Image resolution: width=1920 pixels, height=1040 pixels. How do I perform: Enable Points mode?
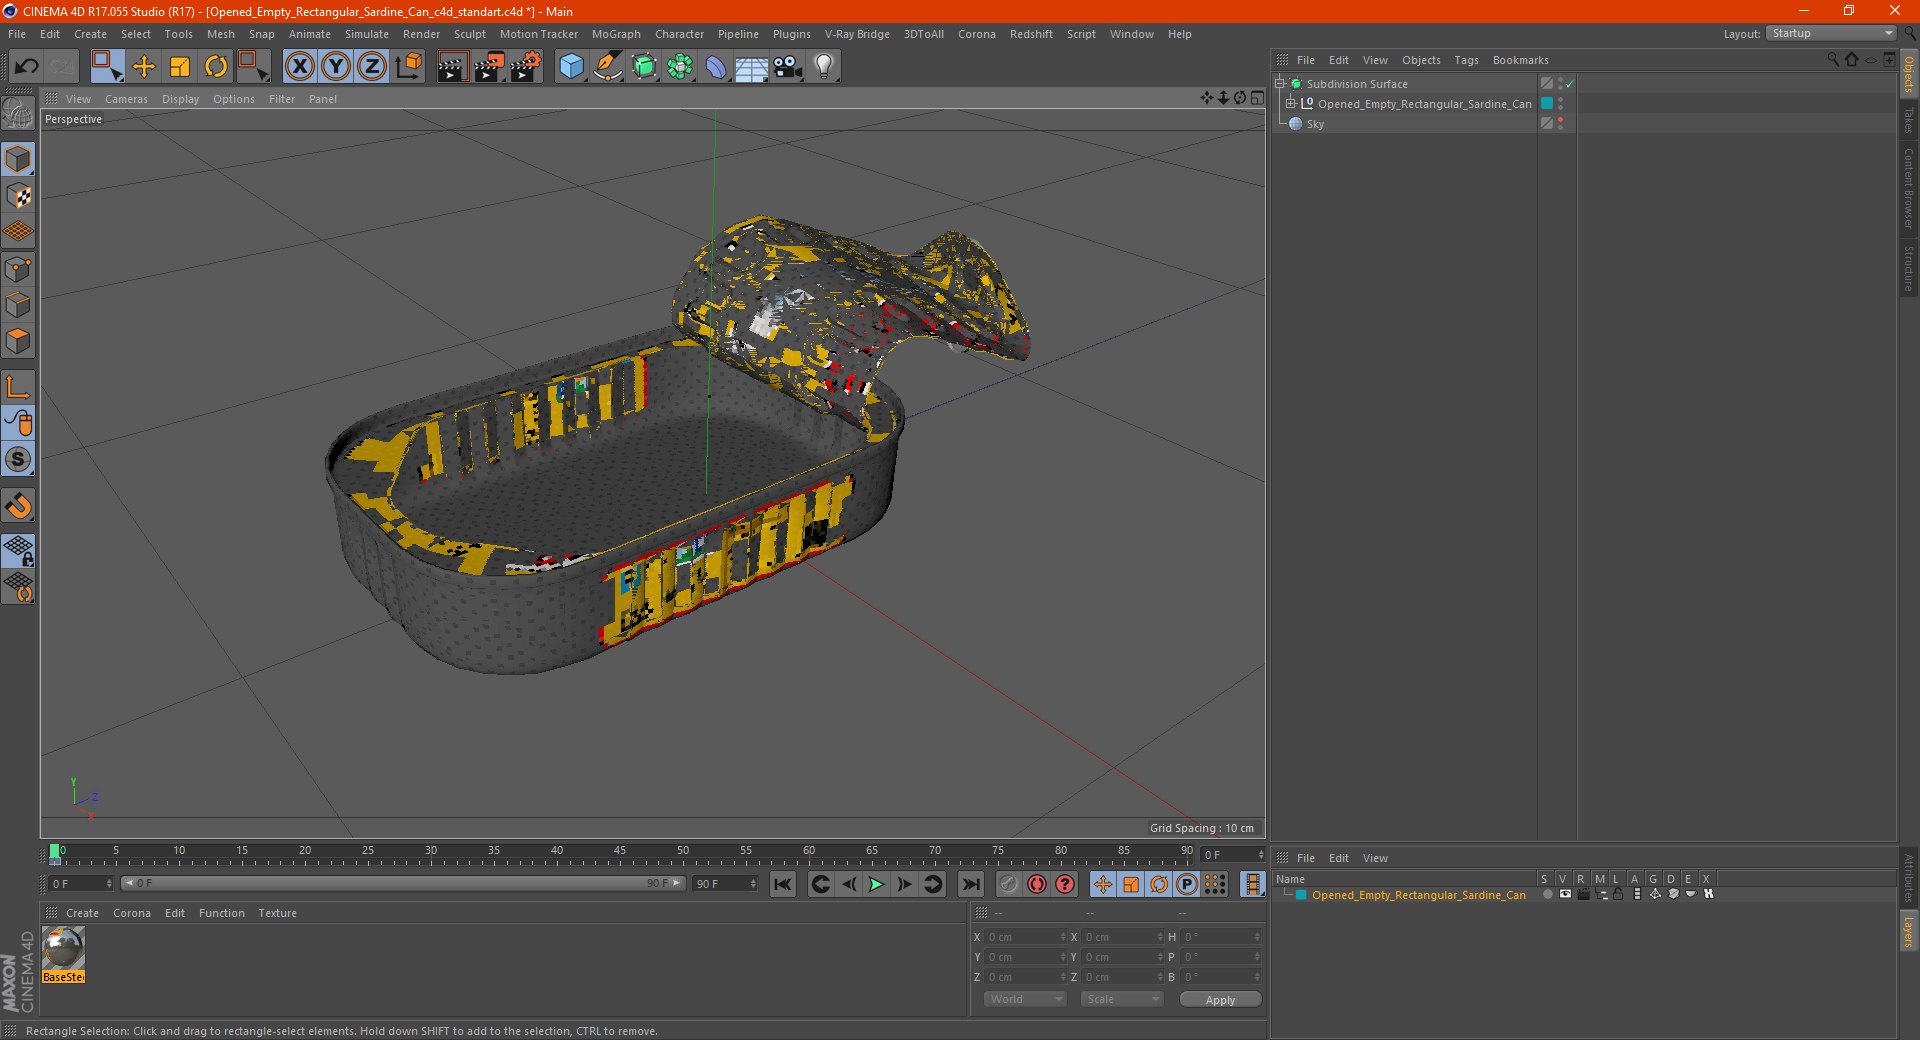pos(19,269)
